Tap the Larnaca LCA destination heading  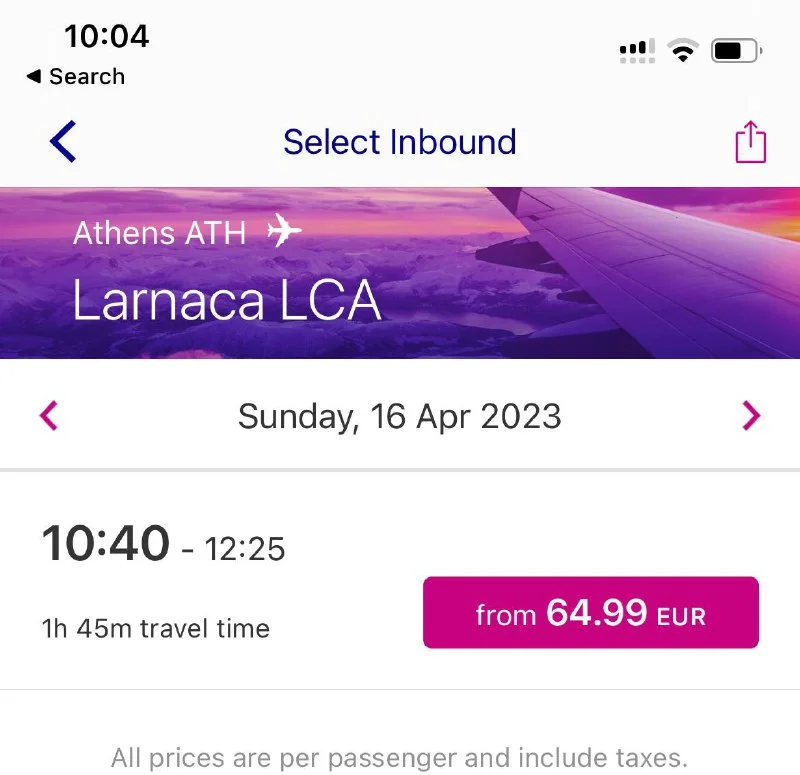(227, 297)
